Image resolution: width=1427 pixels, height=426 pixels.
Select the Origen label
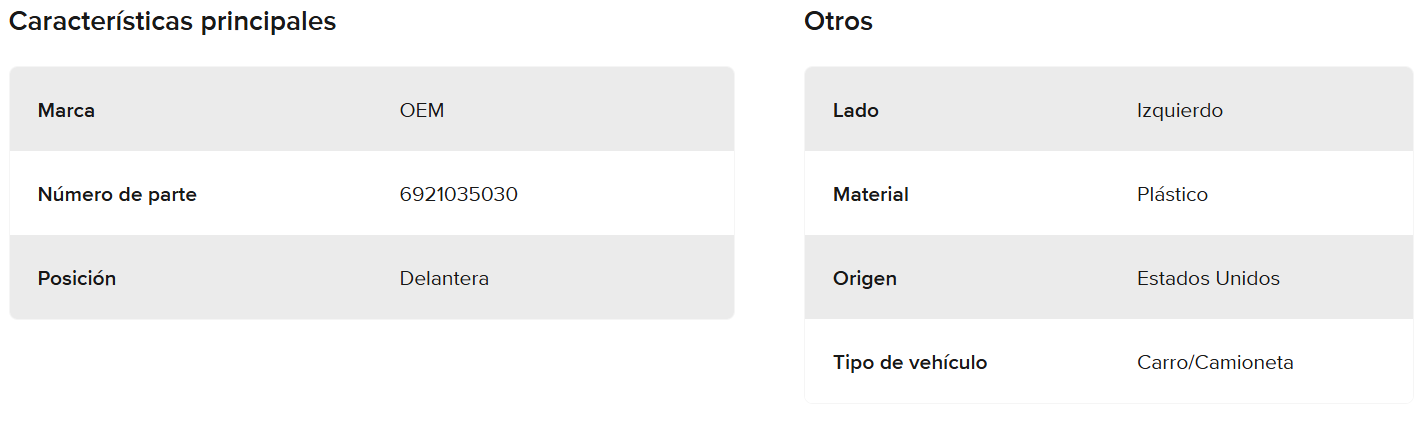pos(865,279)
